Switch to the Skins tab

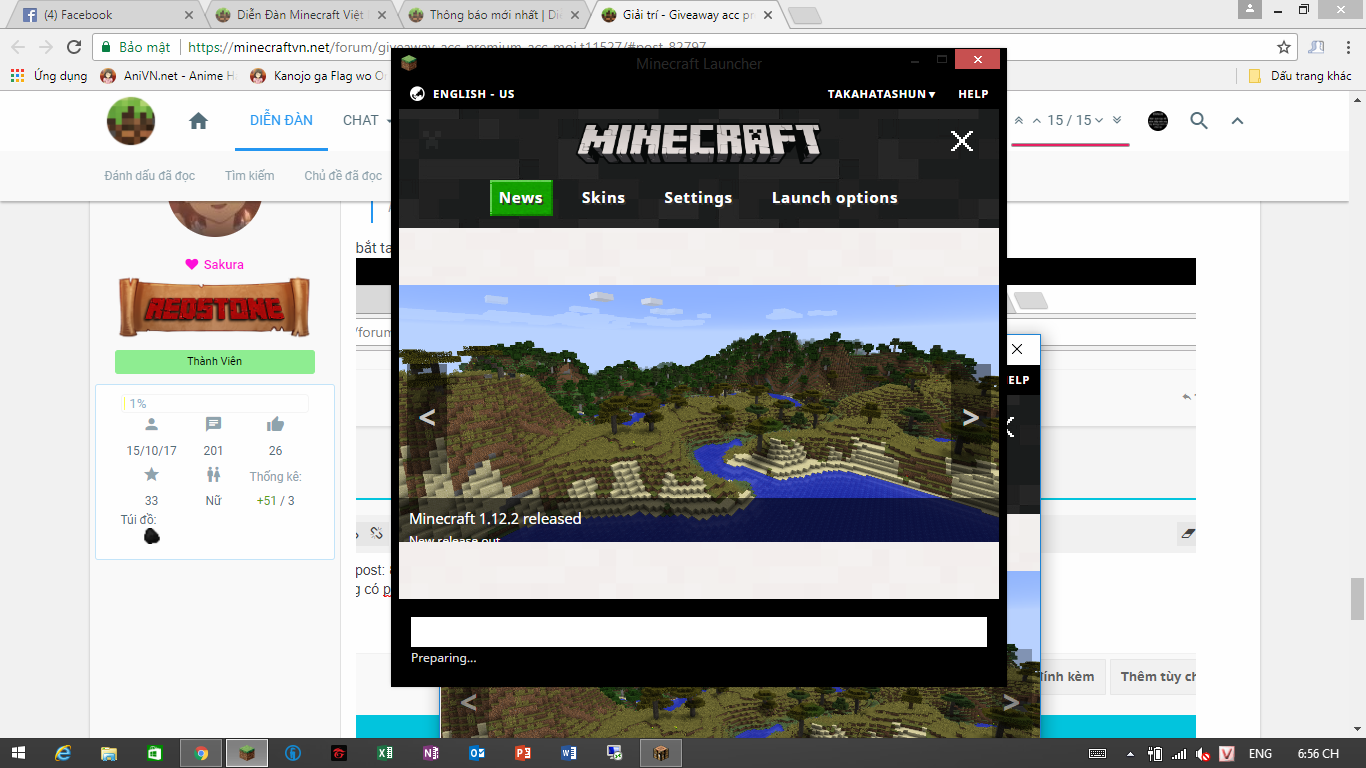[603, 198]
